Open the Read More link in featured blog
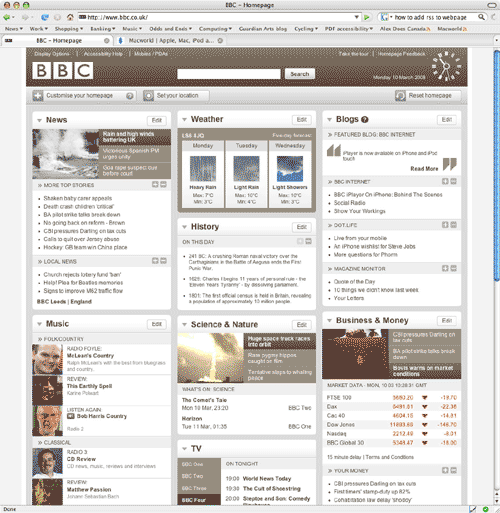Image resolution: width=500 pixels, height=513 pixels. click(424, 169)
